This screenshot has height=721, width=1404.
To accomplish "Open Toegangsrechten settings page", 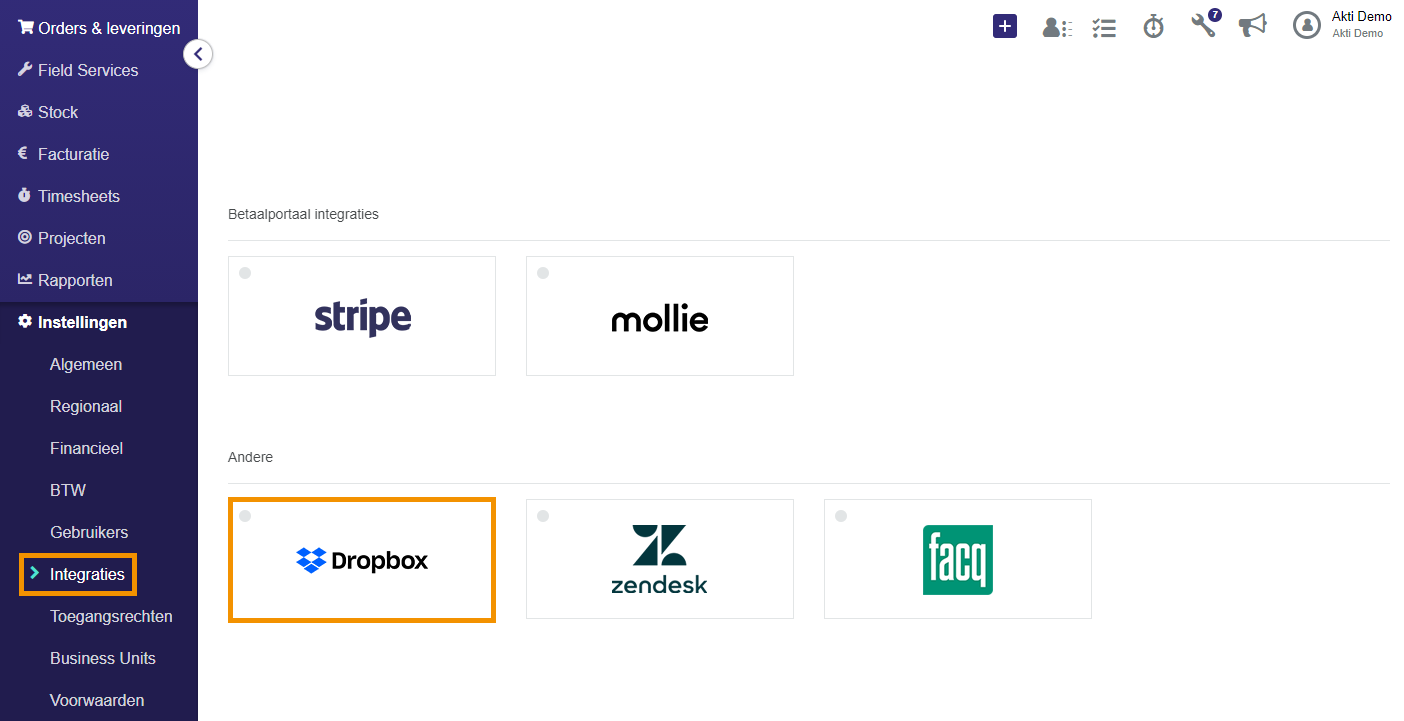I will click(111, 616).
